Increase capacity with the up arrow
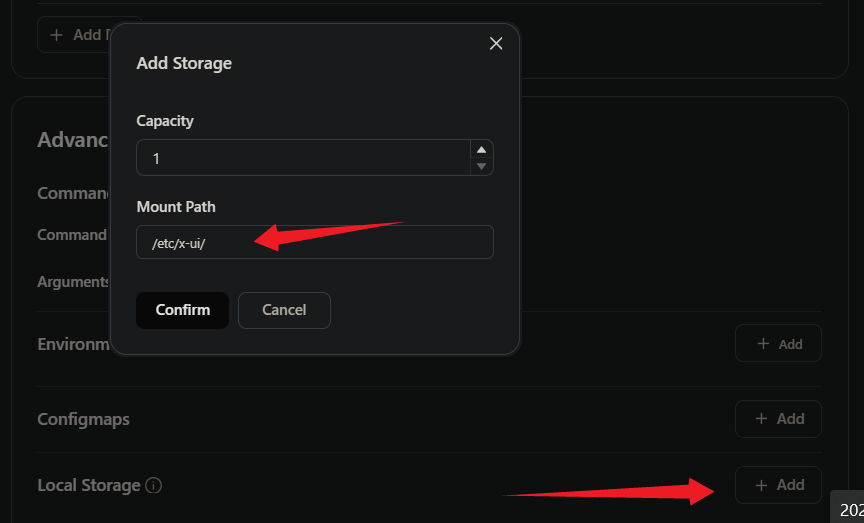 (482, 150)
